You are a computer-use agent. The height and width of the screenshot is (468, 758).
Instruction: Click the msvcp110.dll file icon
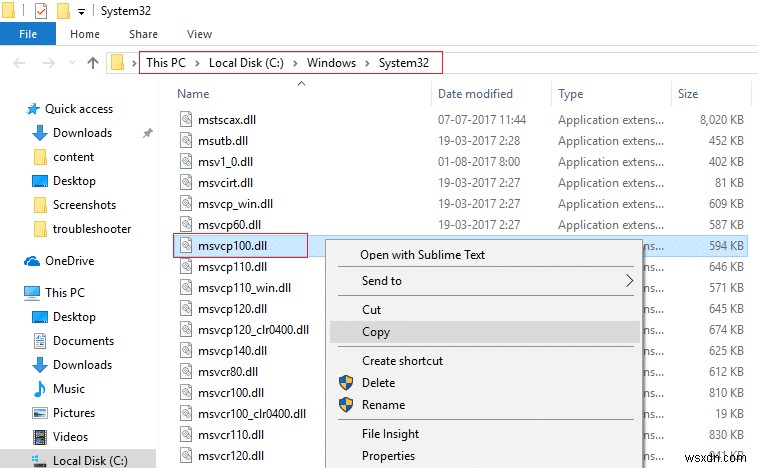(x=186, y=267)
